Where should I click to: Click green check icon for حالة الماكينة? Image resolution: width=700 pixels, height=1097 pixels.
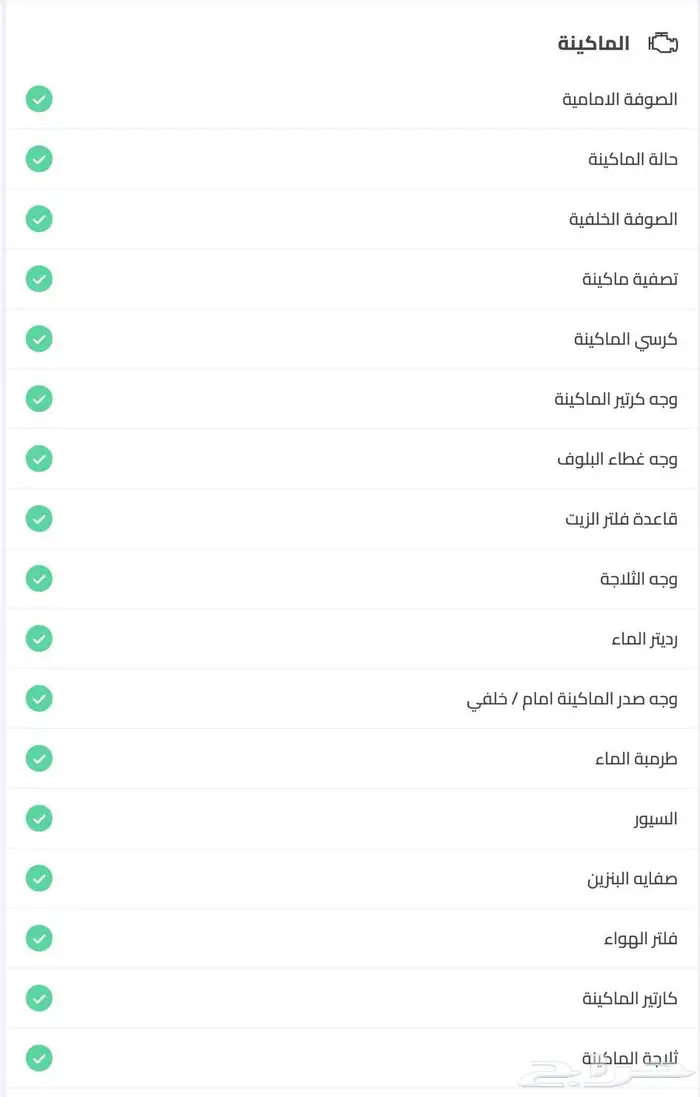[x=39, y=159]
